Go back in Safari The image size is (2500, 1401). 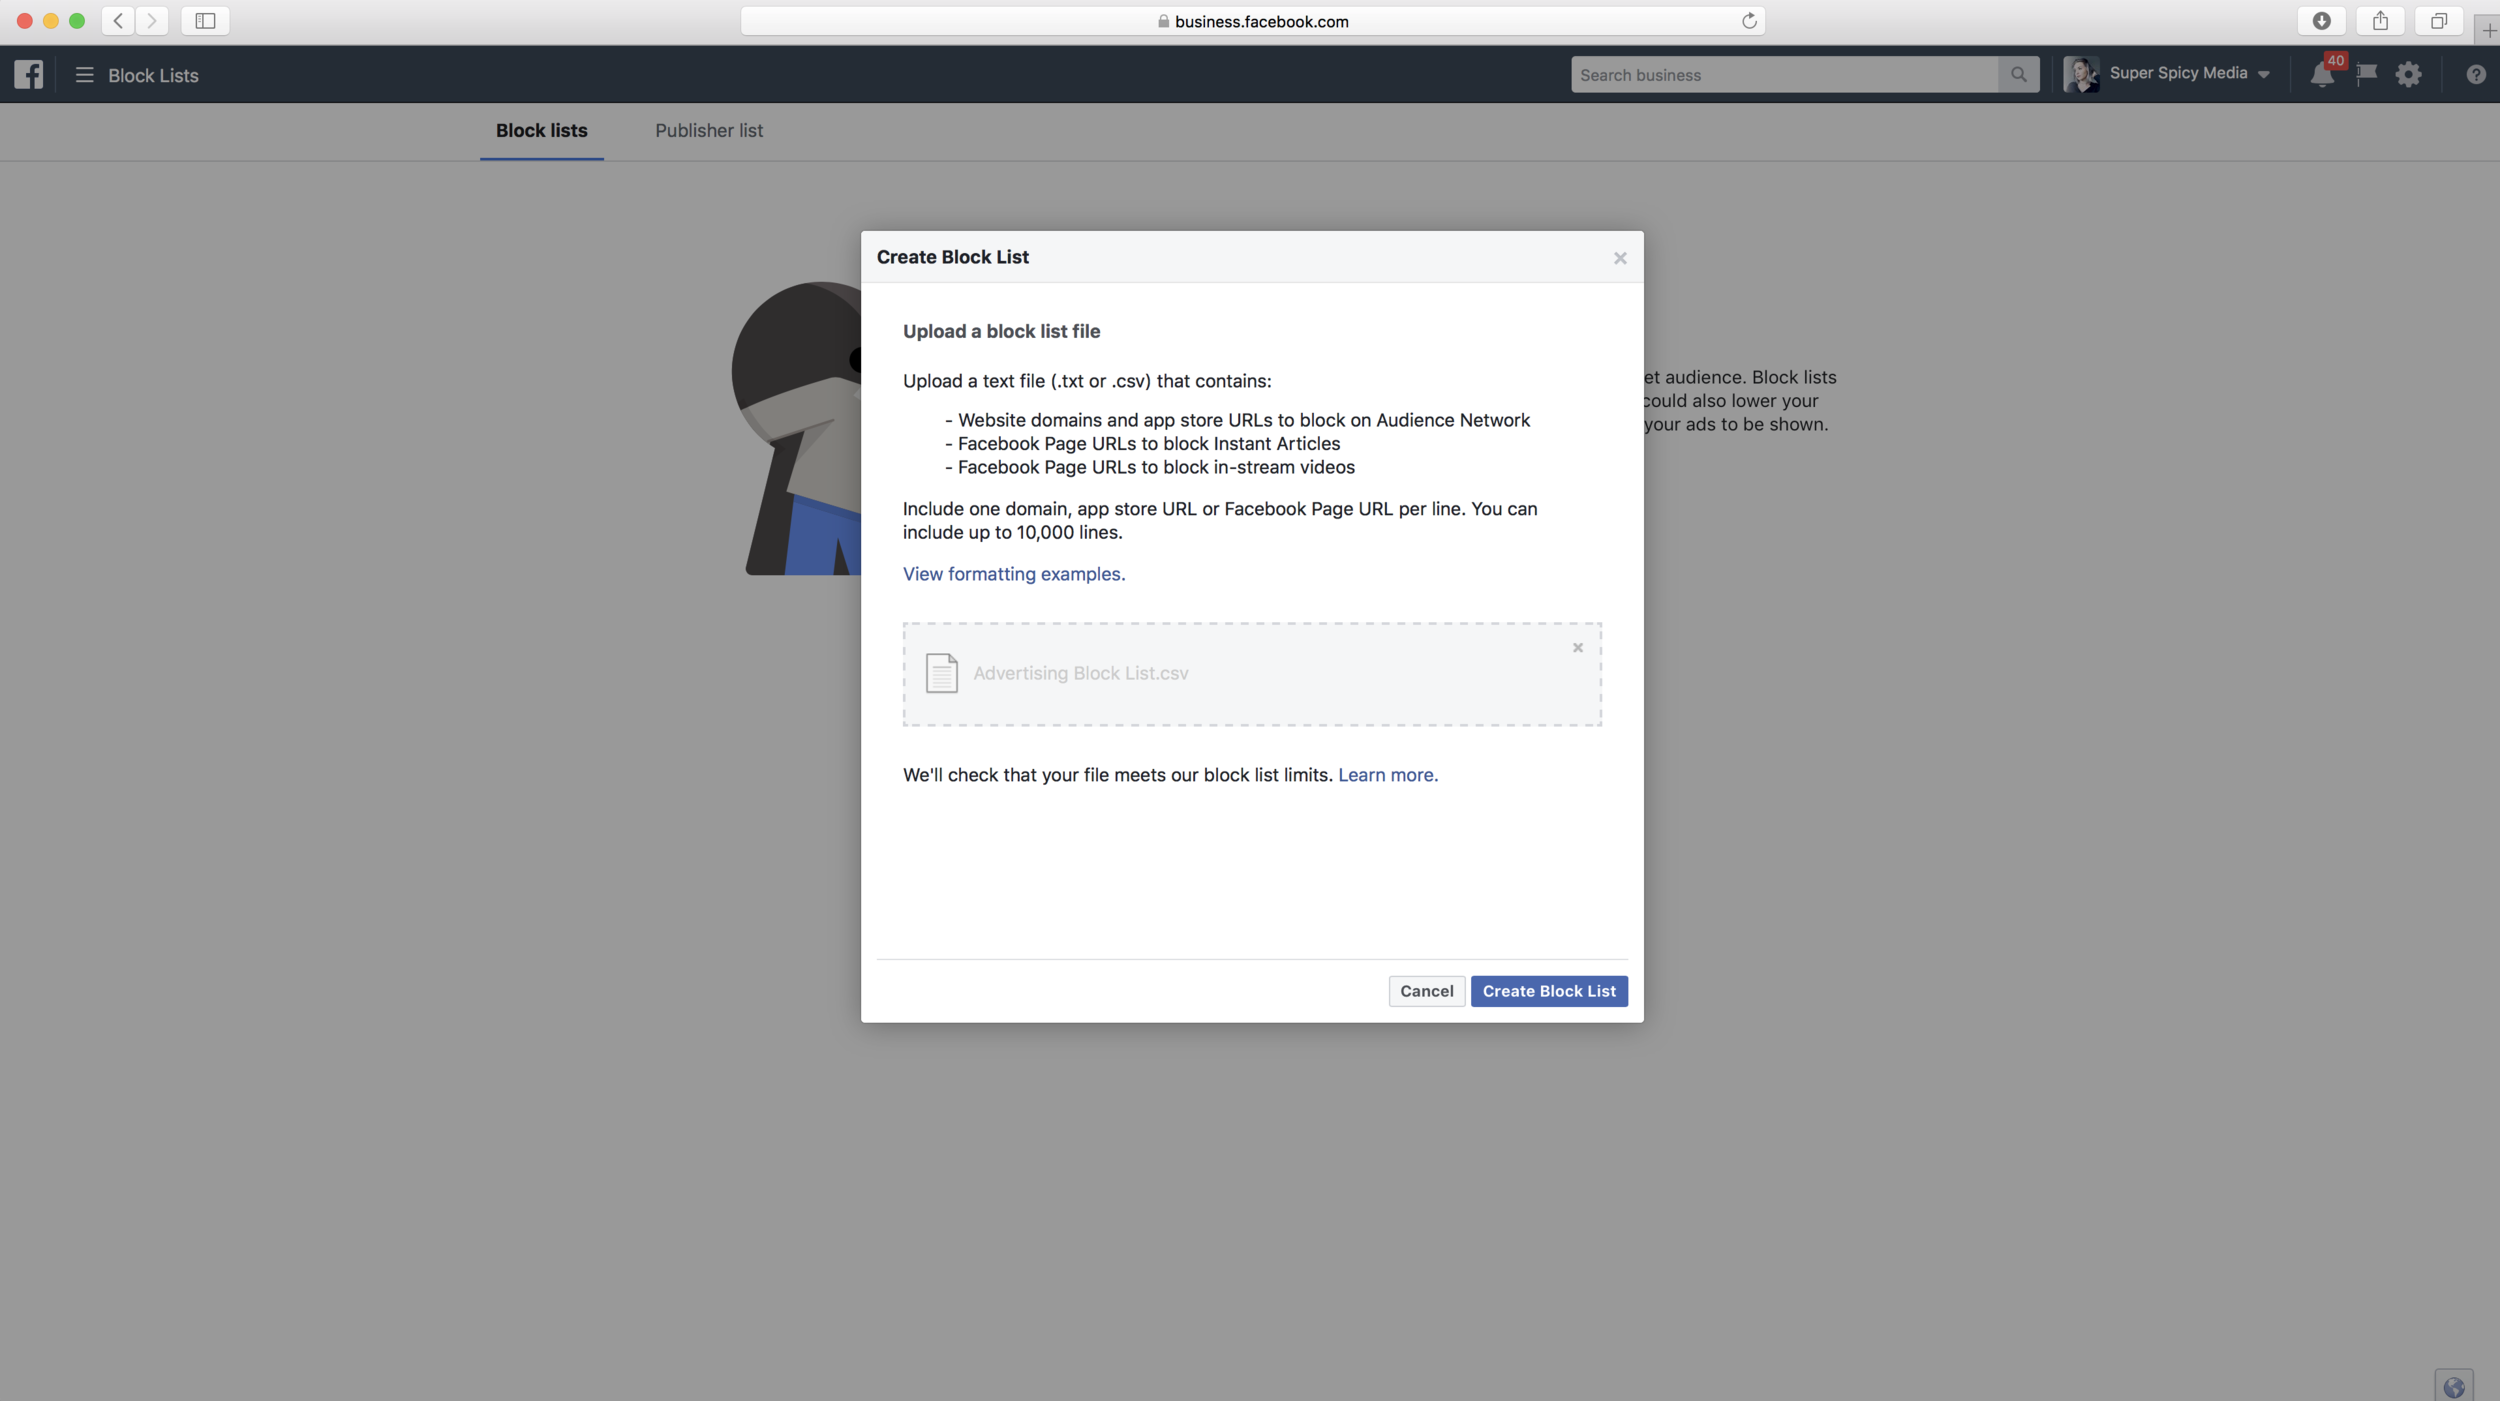click(x=118, y=21)
